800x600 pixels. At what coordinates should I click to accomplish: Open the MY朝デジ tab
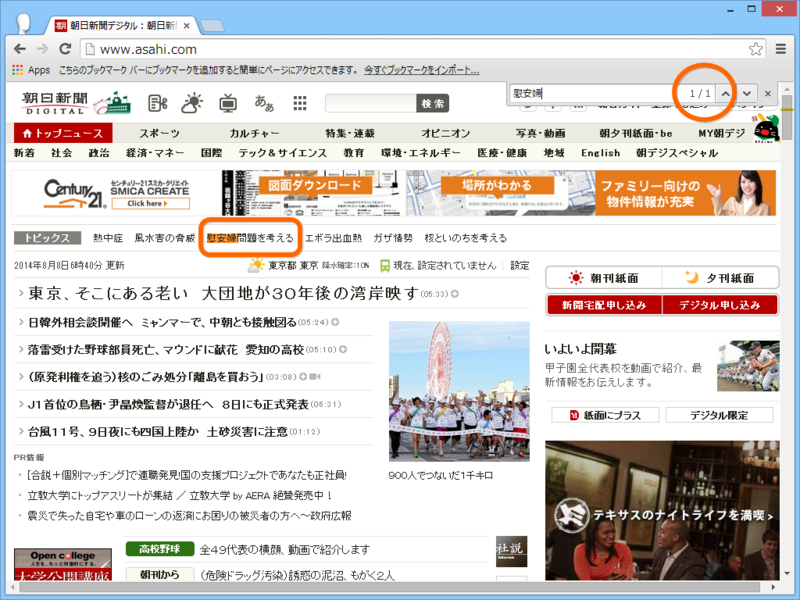click(721, 133)
